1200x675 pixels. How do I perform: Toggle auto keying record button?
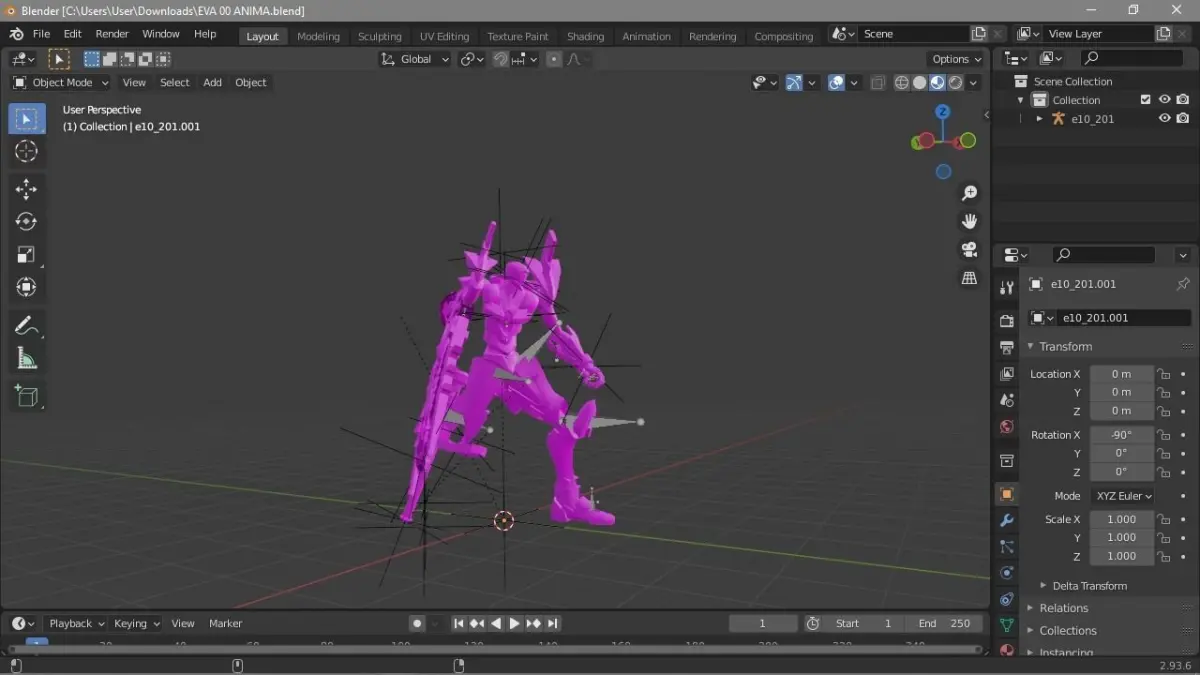[x=417, y=623]
